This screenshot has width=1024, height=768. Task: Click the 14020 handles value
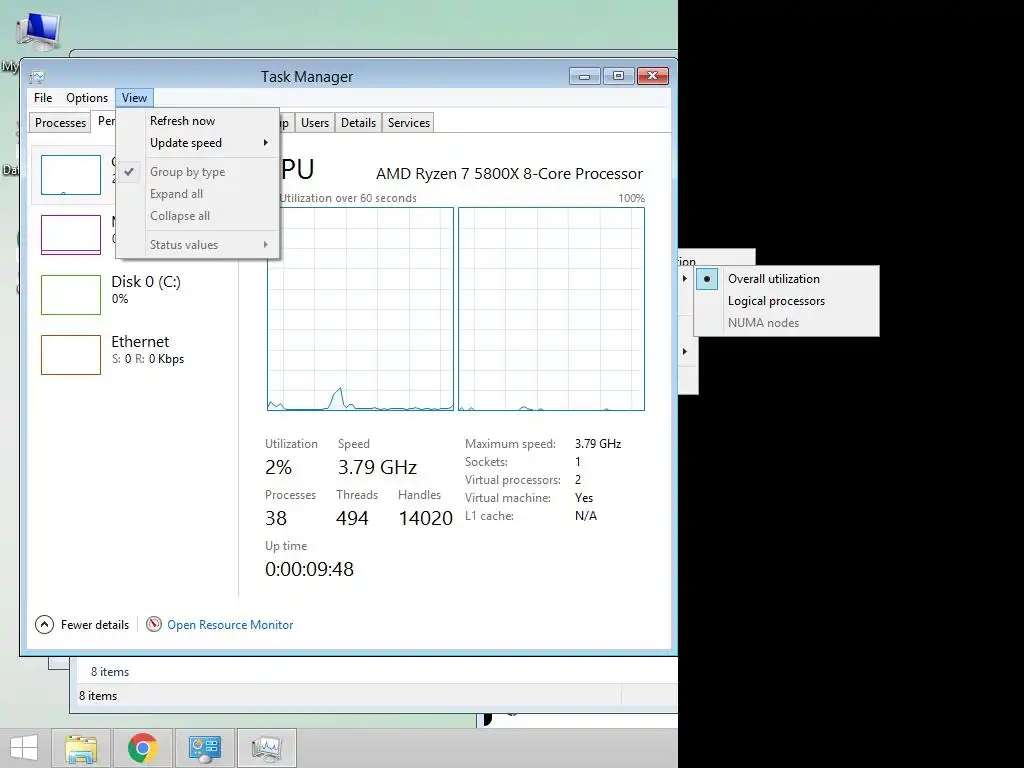point(426,519)
